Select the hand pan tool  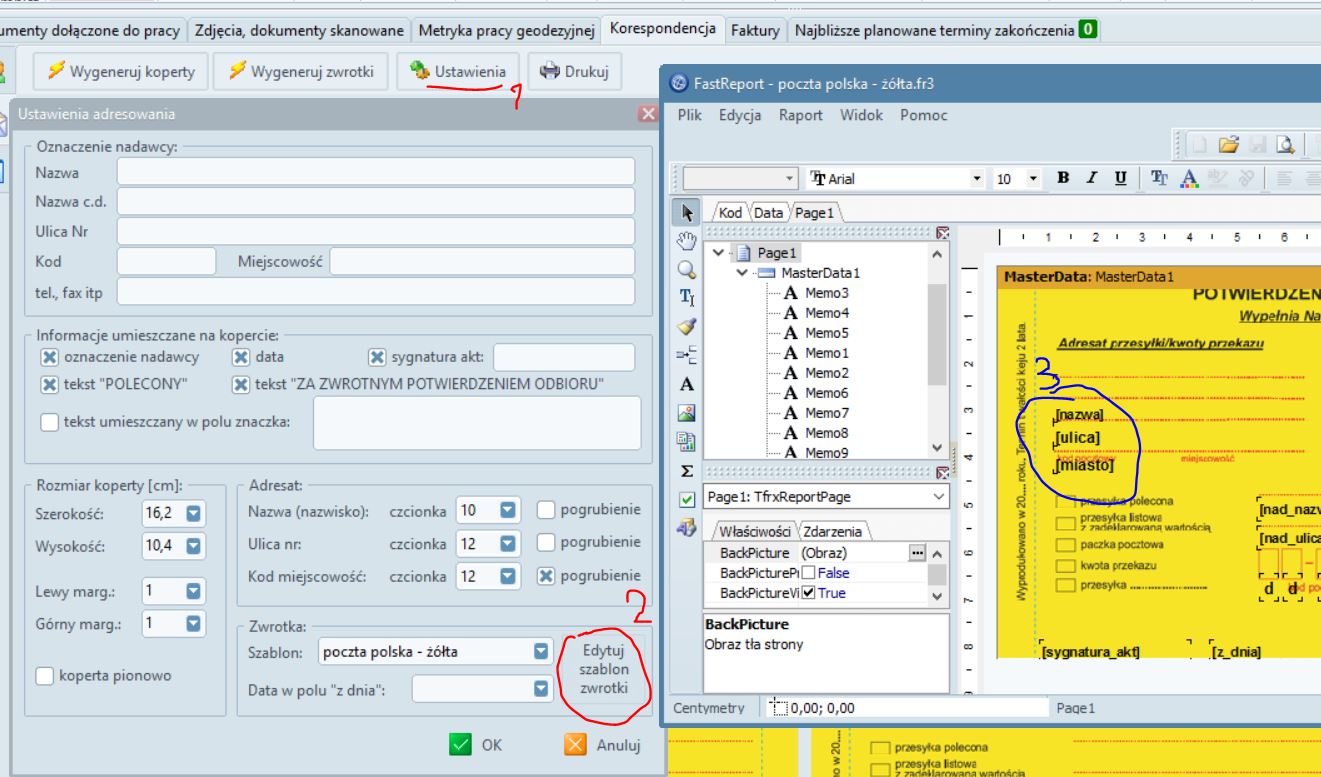(x=688, y=240)
